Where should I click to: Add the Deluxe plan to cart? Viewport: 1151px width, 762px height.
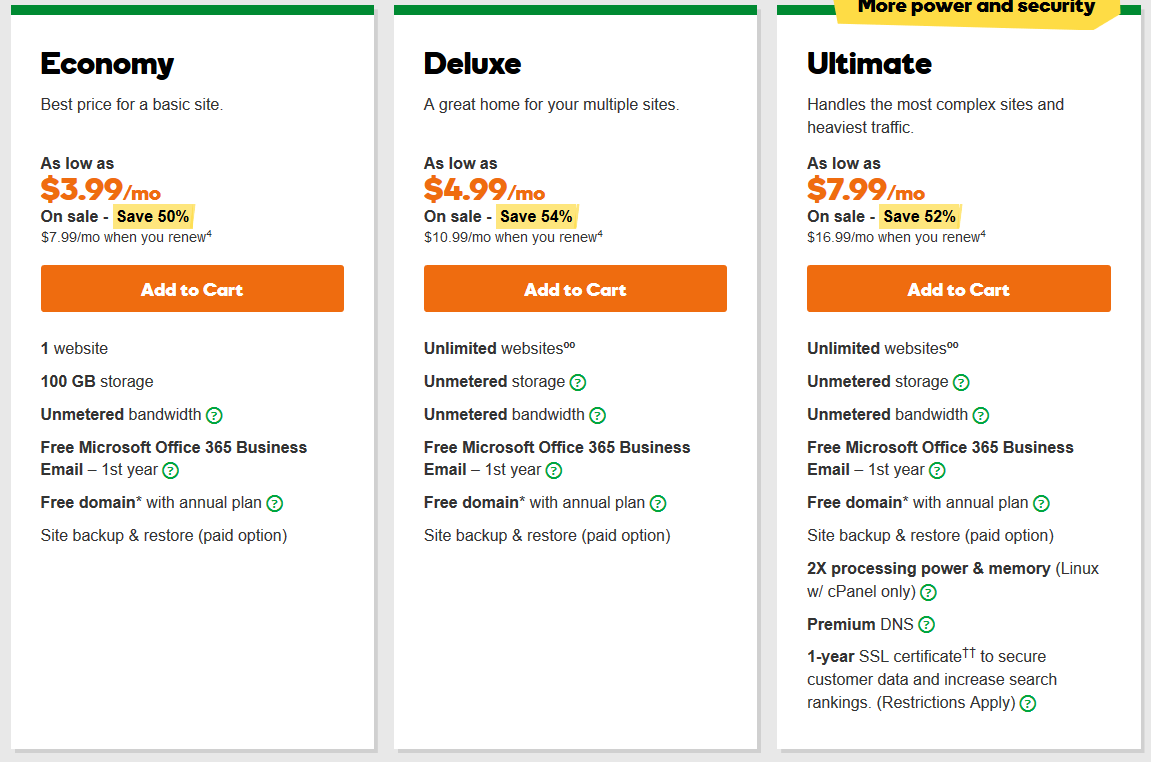[576, 289]
